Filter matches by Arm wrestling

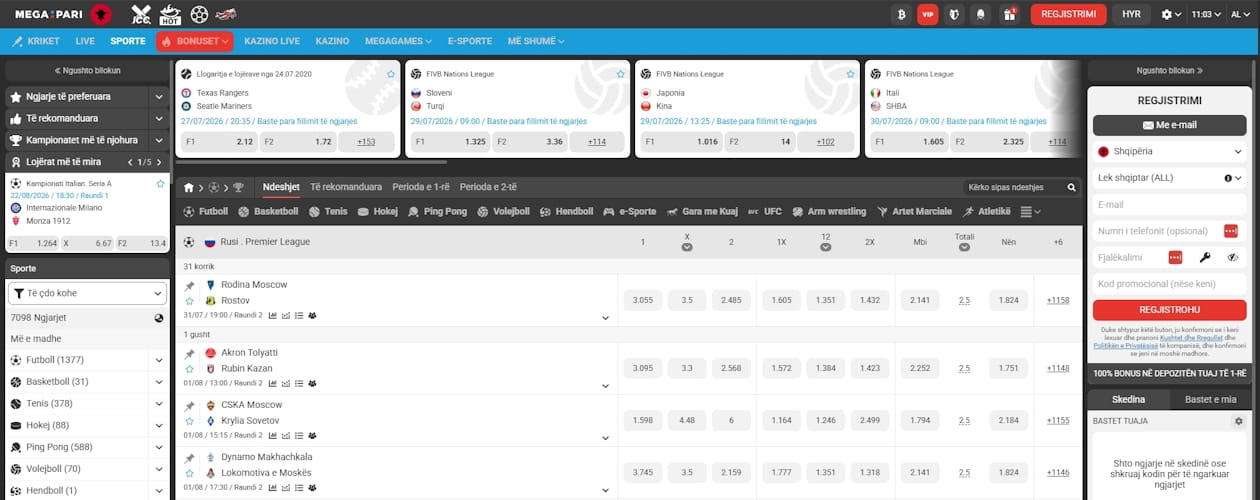829,212
